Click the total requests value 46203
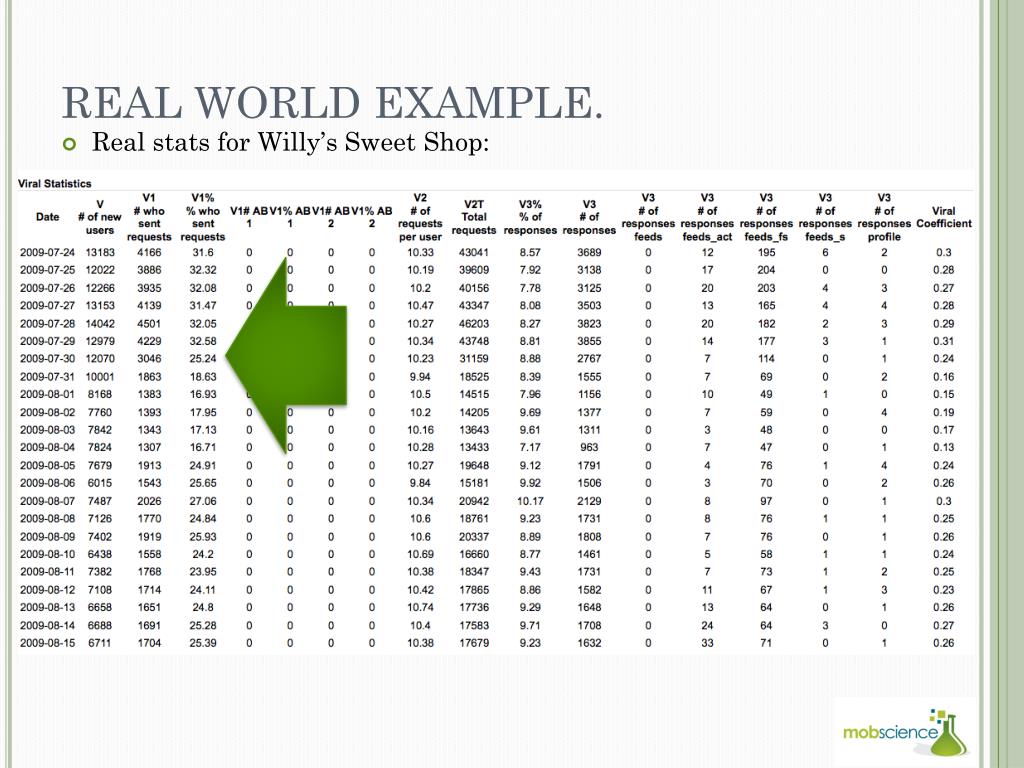This screenshot has height=768, width=1024. [474, 323]
